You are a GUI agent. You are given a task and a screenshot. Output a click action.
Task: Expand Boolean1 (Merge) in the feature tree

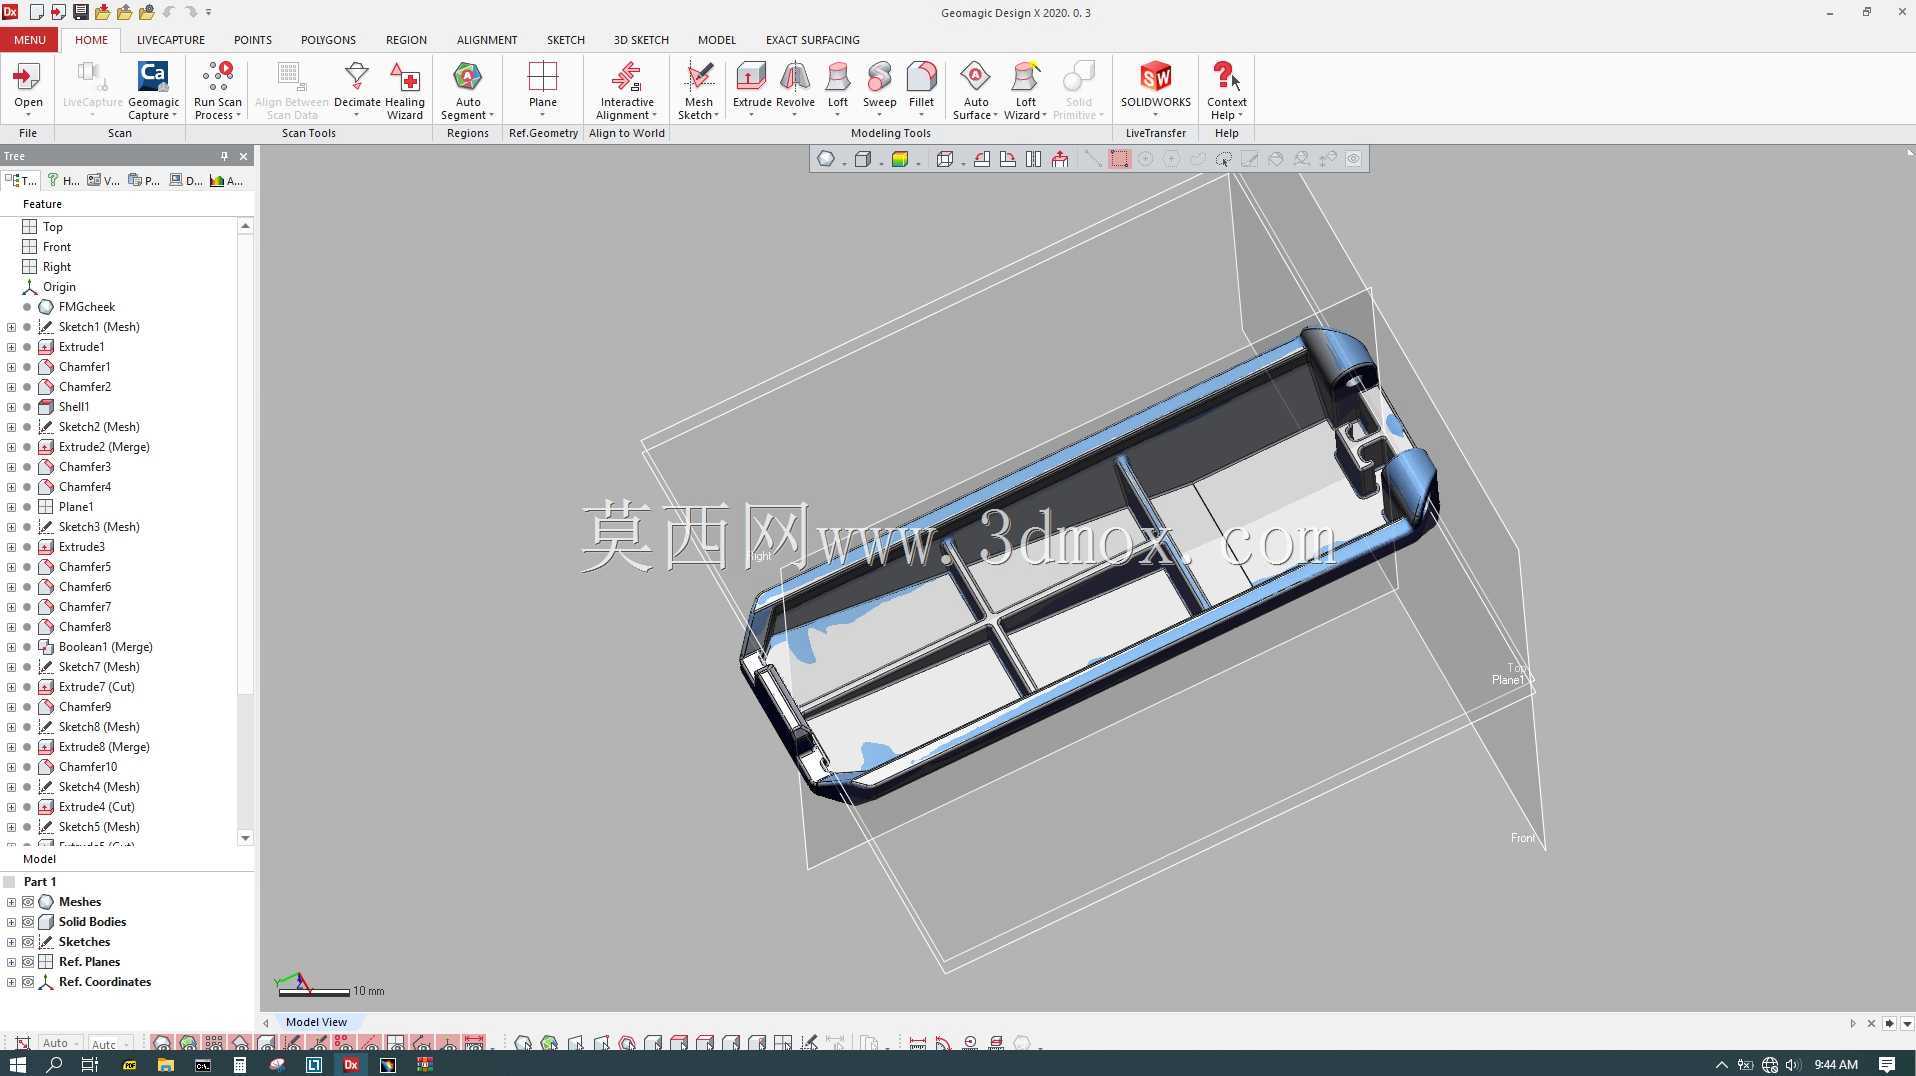click(x=11, y=647)
